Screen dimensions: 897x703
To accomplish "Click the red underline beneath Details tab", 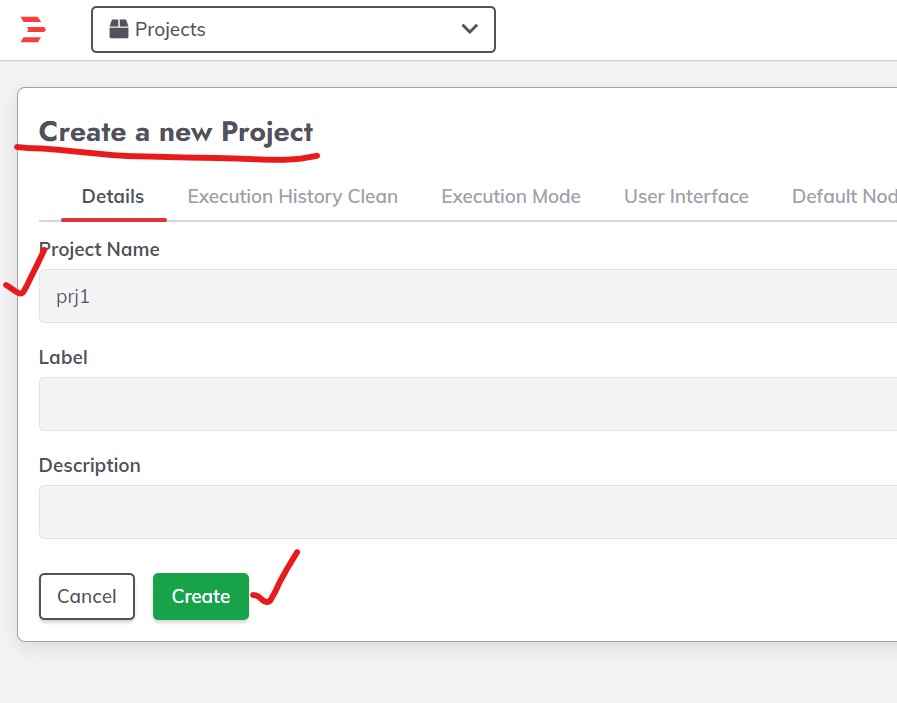I will click(113, 218).
